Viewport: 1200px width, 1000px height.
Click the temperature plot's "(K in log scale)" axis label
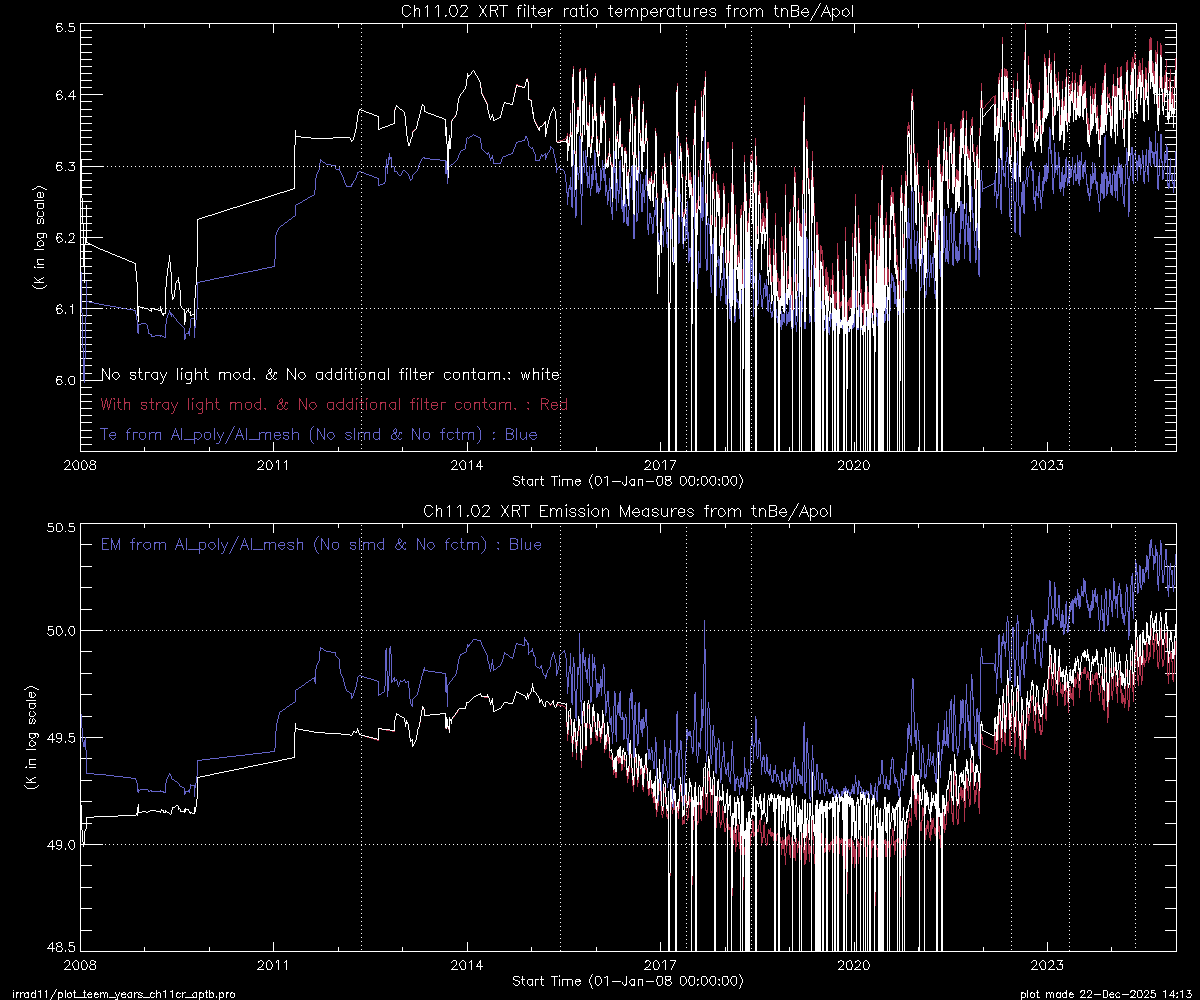37,238
